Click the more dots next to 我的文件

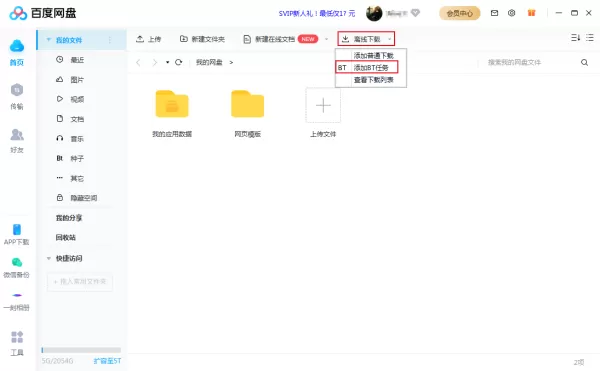click(x=110, y=40)
